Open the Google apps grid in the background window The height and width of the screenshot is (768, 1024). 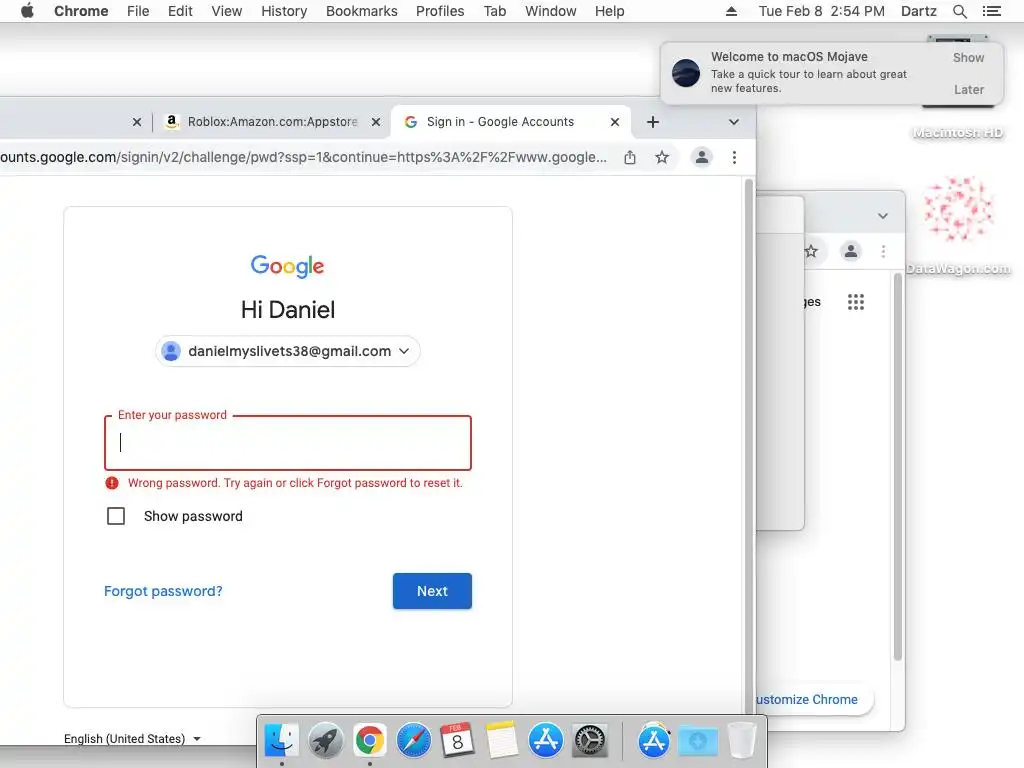tap(856, 302)
